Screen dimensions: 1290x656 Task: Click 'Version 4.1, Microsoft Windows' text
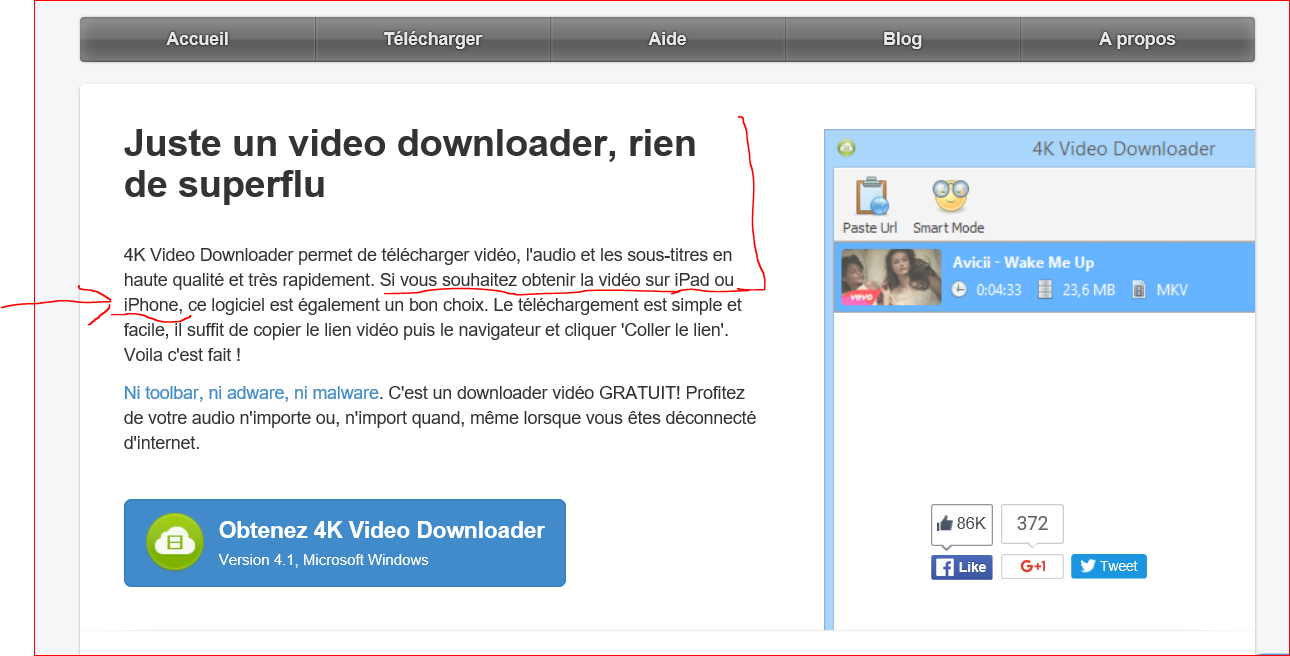click(324, 560)
